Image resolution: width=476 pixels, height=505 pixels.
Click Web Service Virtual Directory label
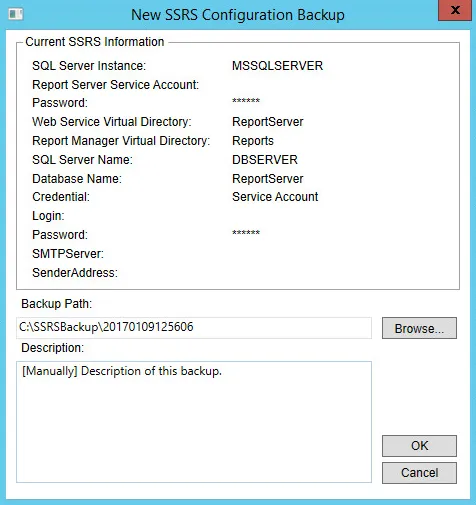[112, 122]
